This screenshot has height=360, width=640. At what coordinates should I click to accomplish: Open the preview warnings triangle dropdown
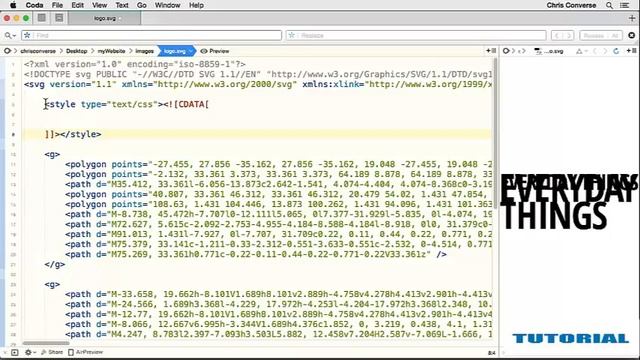tap(581, 51)
